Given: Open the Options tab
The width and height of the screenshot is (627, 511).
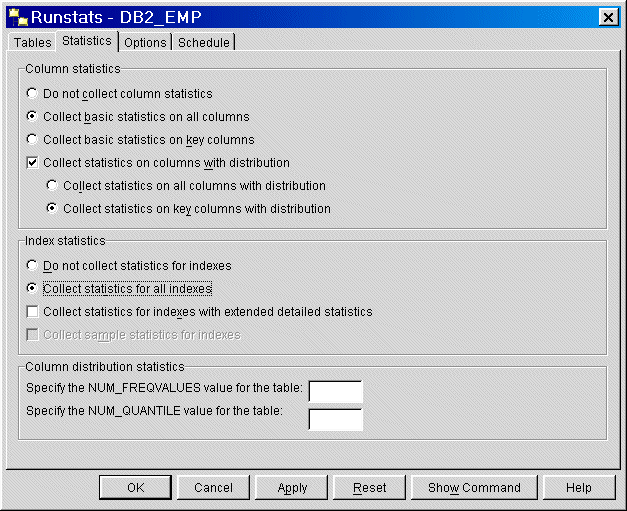Looking at the screenshot, I should coord(145,43).
